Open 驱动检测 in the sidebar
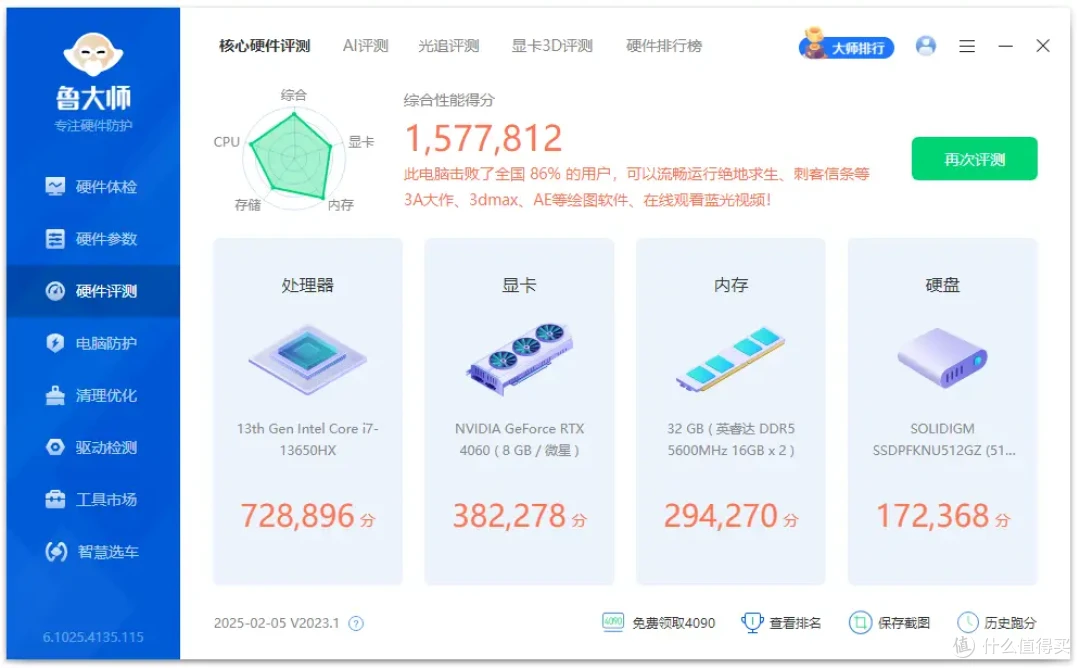The height and width of the screenshot is (668, 1080). pos(93,448)
